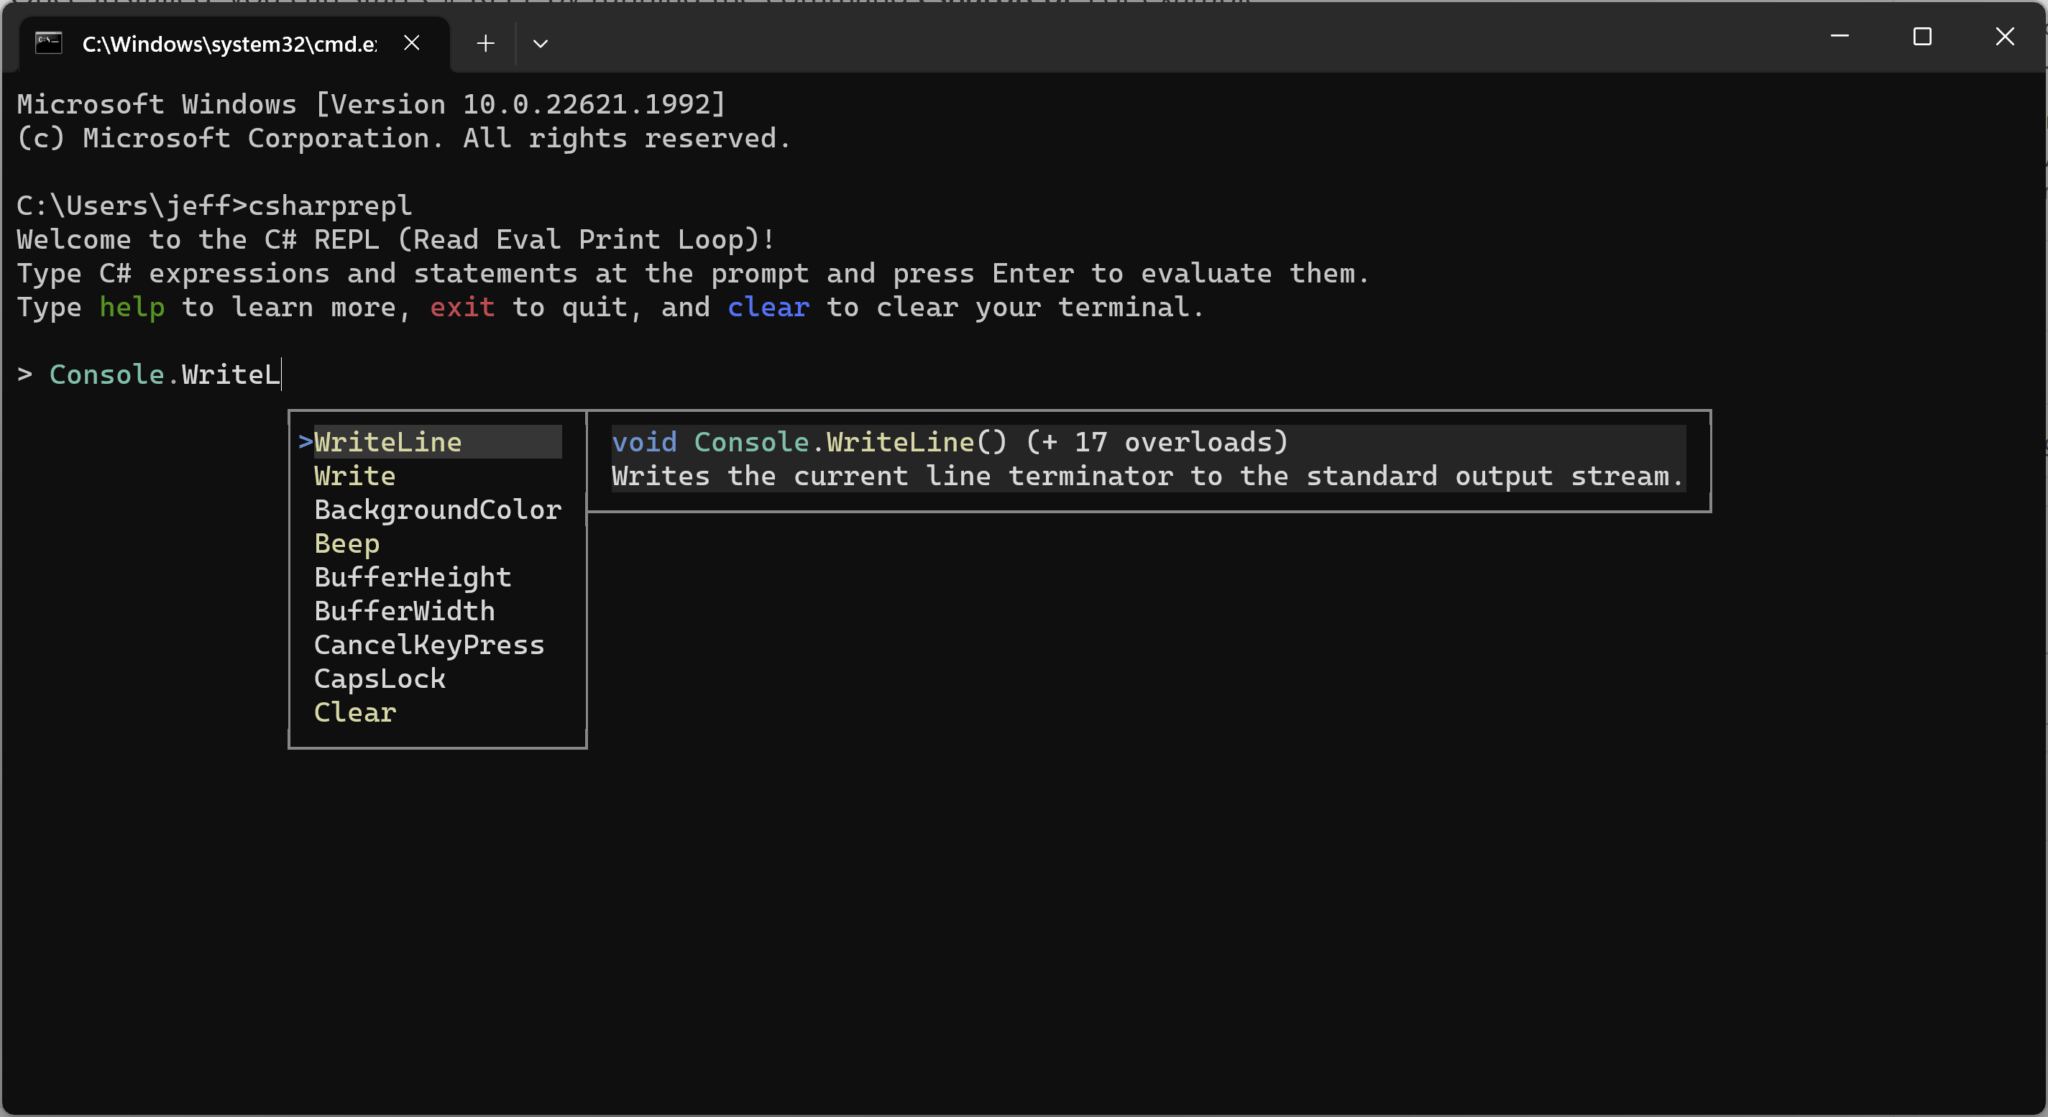Click the cmd.exe icon on the tab
Screen dimensions: 2048x1117
point(47,43)
